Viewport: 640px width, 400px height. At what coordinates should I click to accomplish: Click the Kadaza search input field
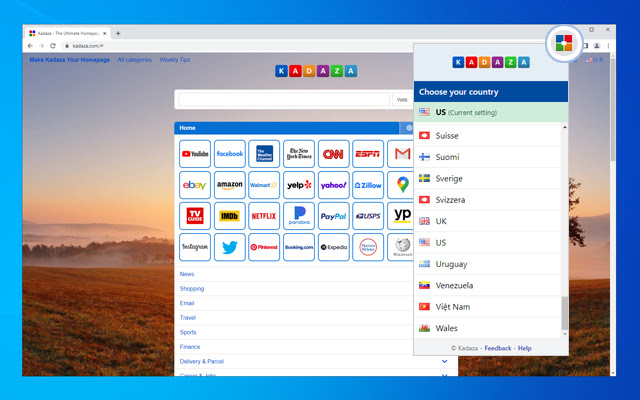(x=284, y=100)
